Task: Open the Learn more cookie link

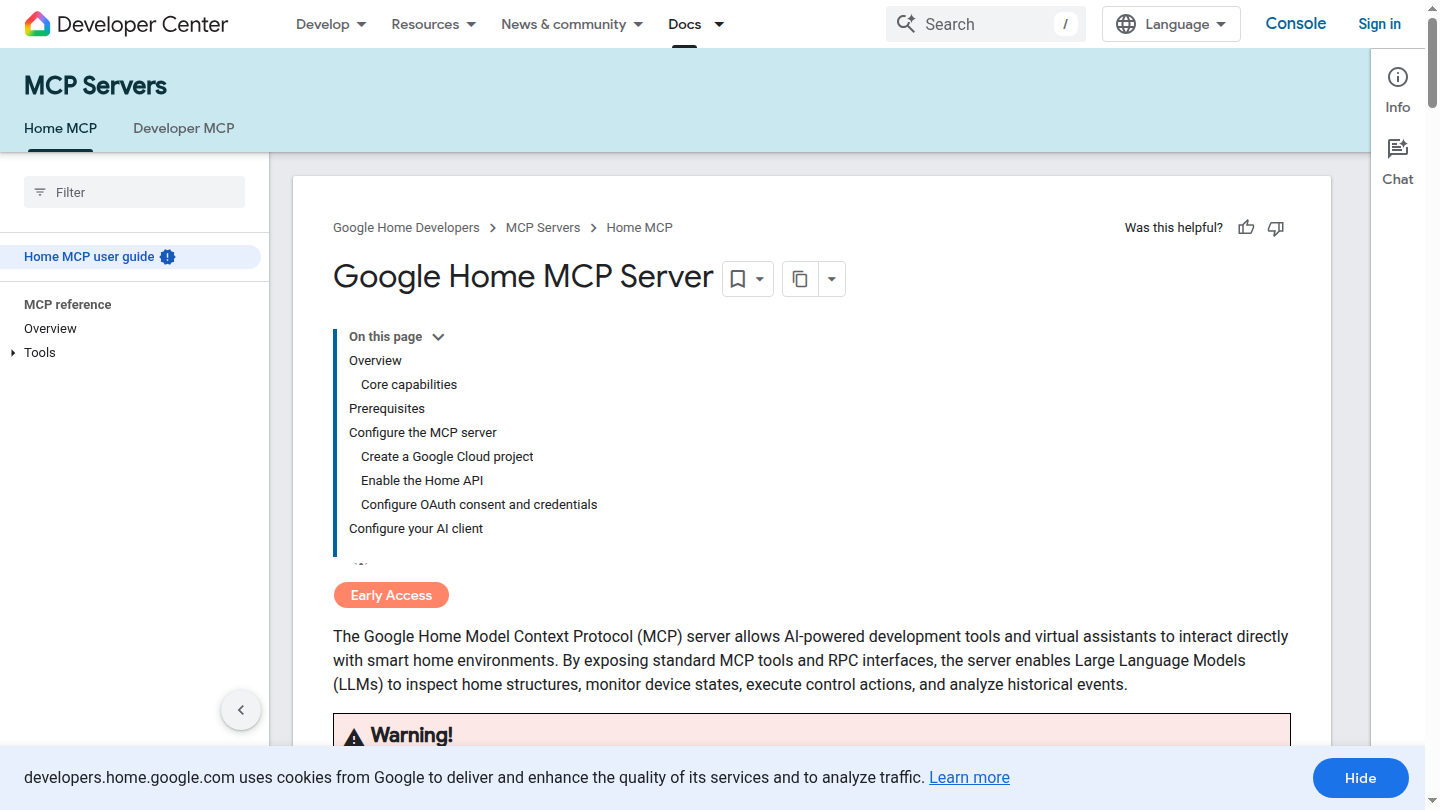Action: pos(969,778)
